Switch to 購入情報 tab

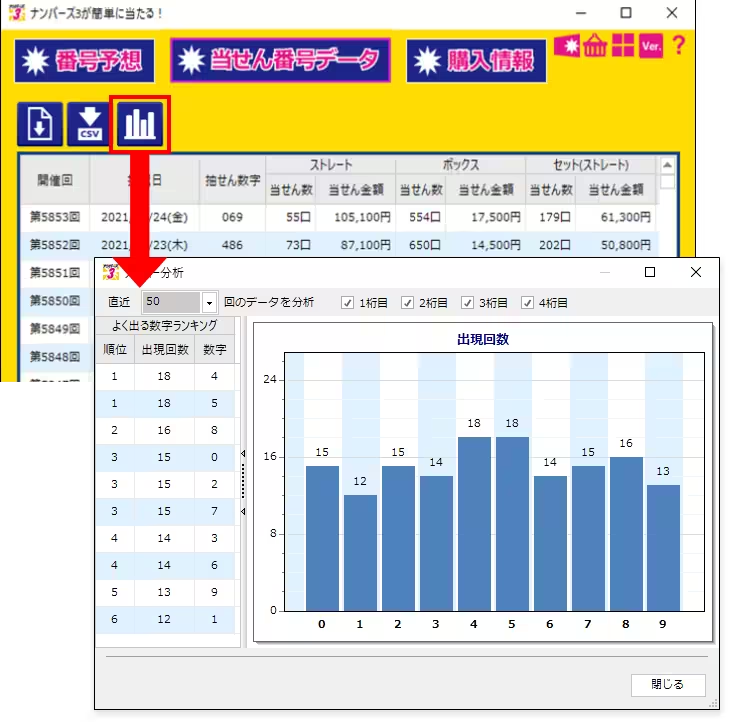coord(477,61)
